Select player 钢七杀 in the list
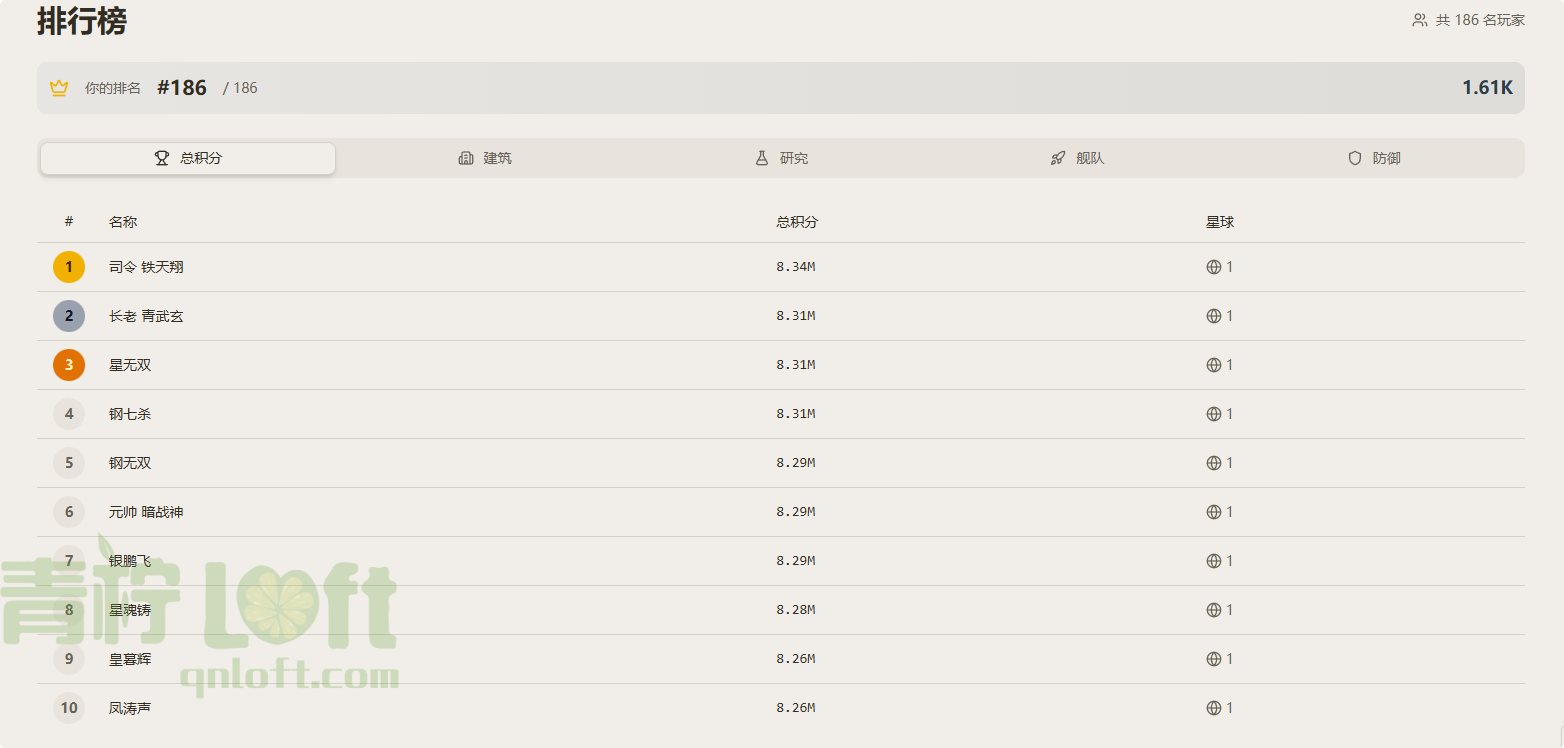1564x748 pixels. point(130,414)
